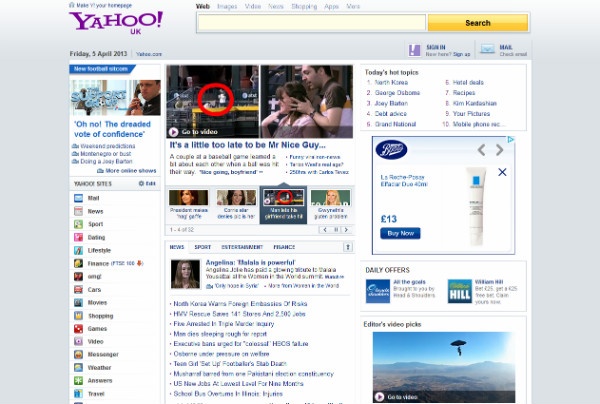Open the Movies icon in sidebar
The image size is (600, 404).
pyautogui.click(x=78, y=303)
